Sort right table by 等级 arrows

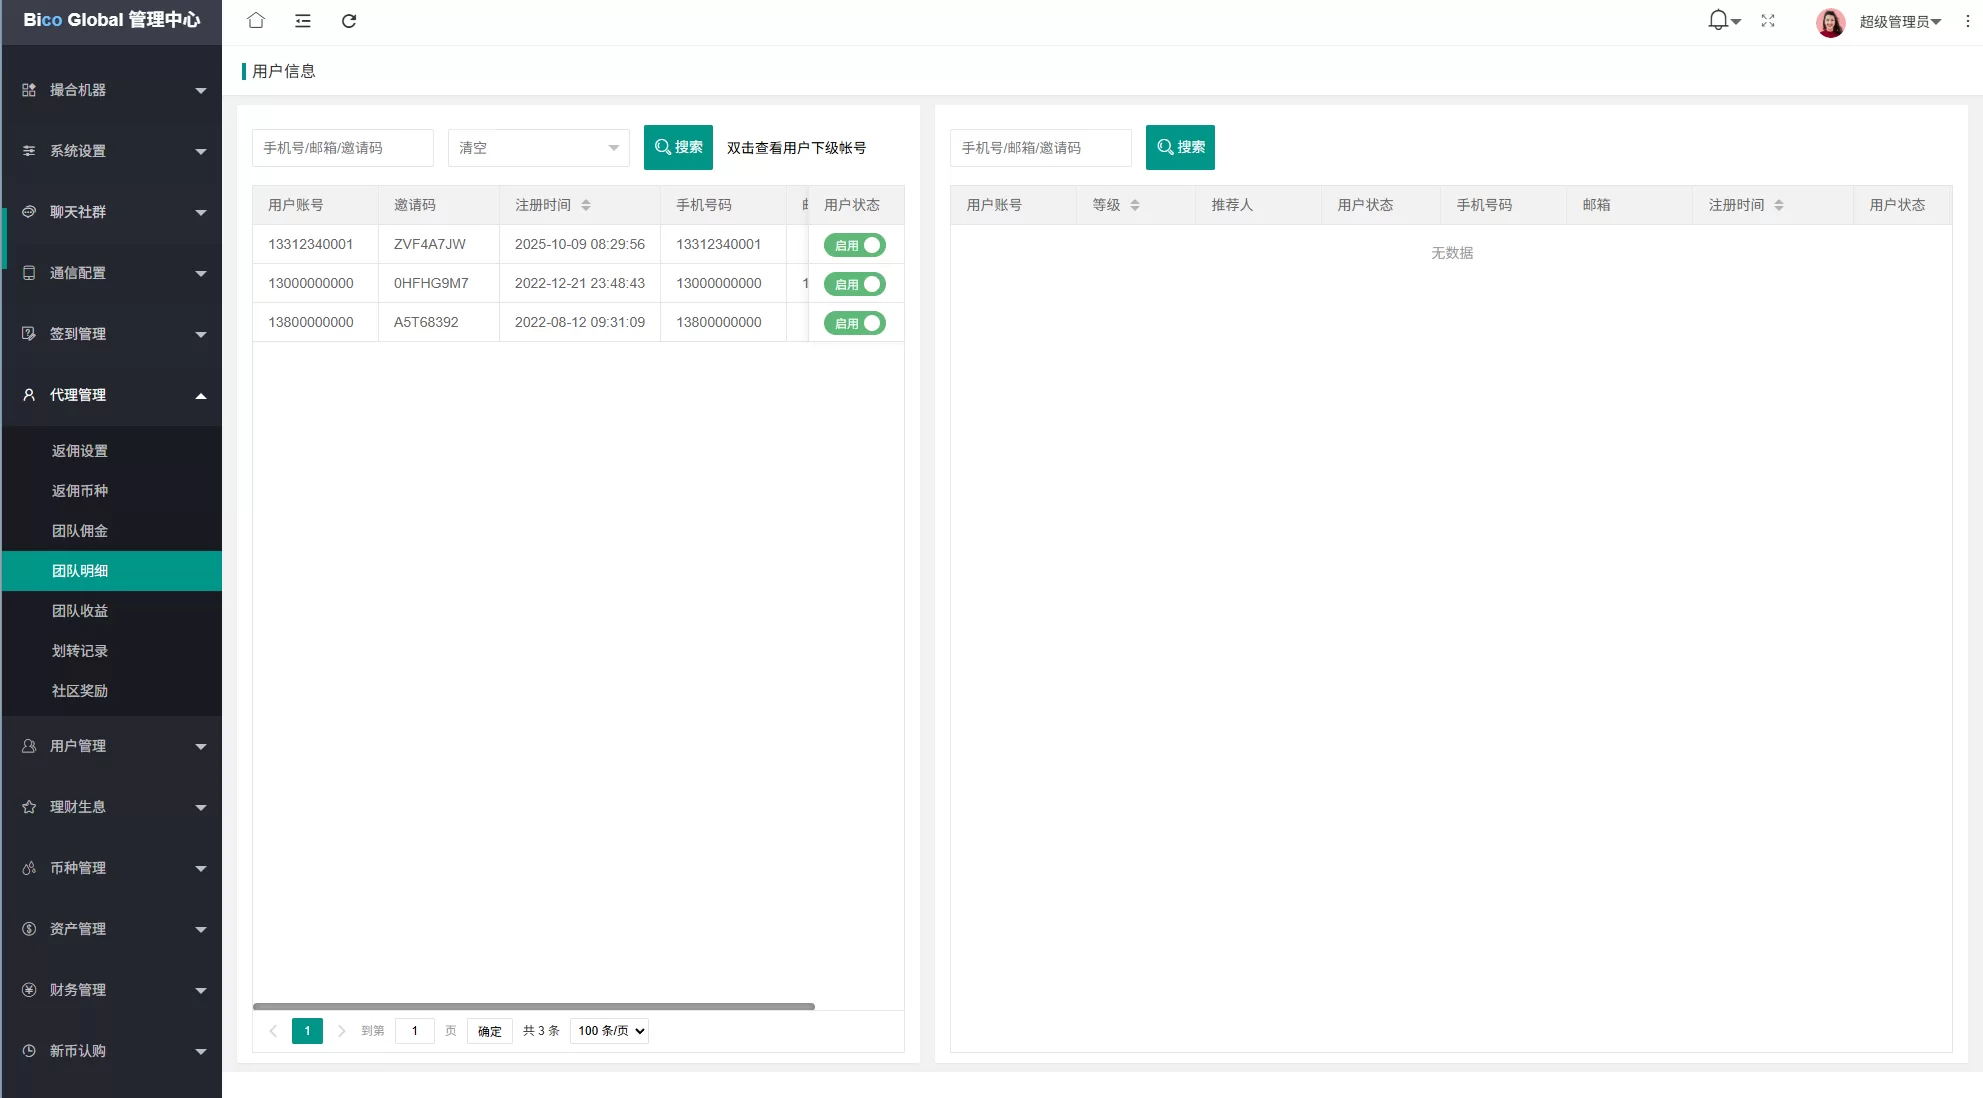tap(1135, 205)
